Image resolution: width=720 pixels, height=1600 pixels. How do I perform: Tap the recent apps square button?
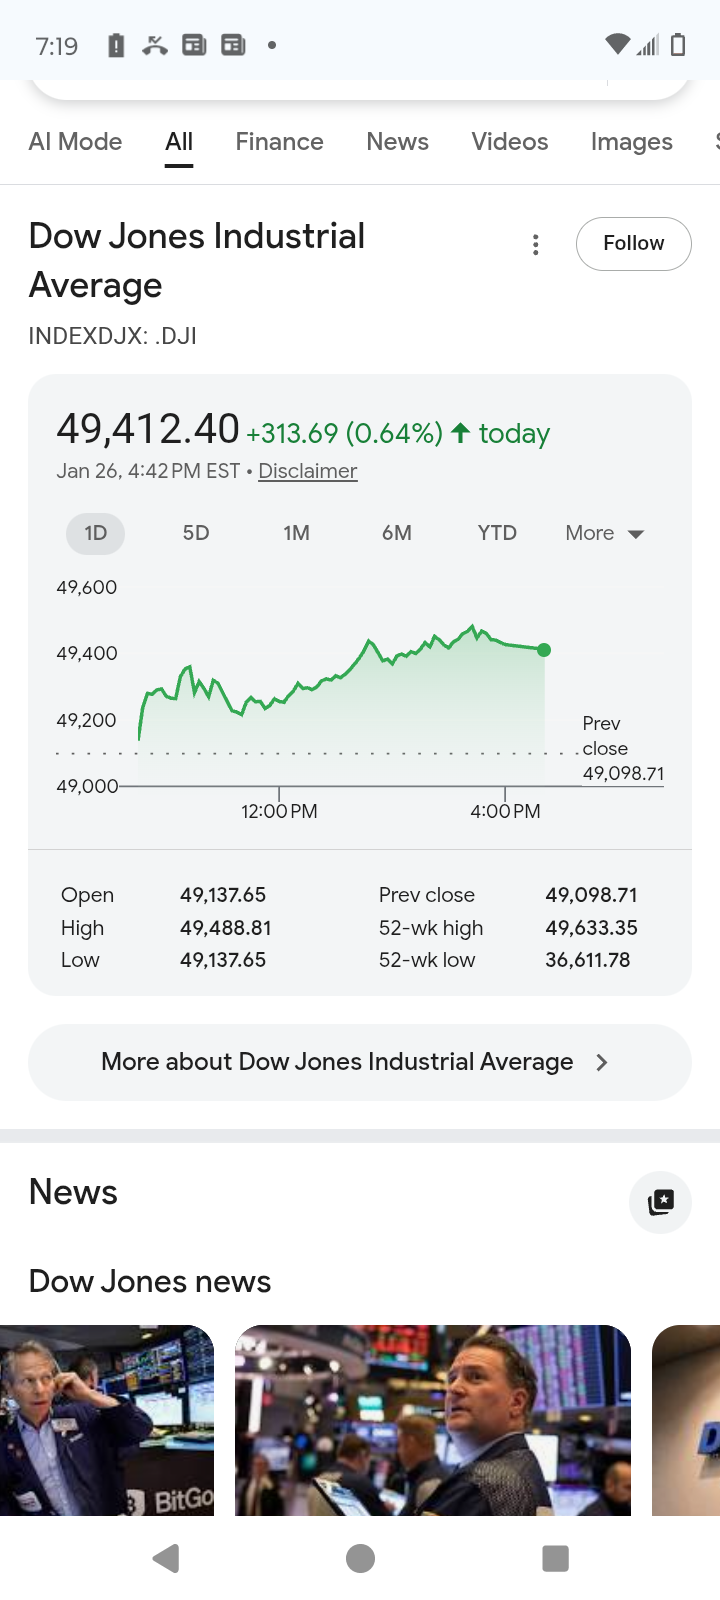555,1558
